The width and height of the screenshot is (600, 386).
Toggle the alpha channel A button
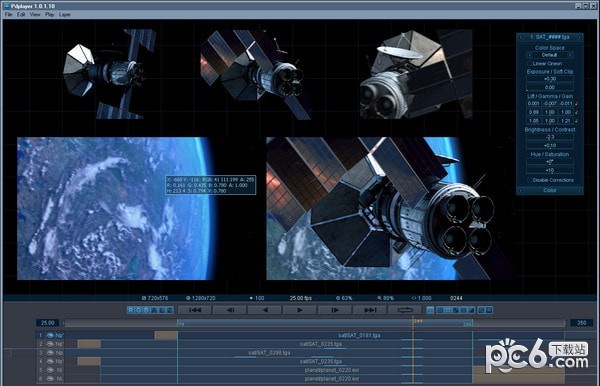click(154, 310)
